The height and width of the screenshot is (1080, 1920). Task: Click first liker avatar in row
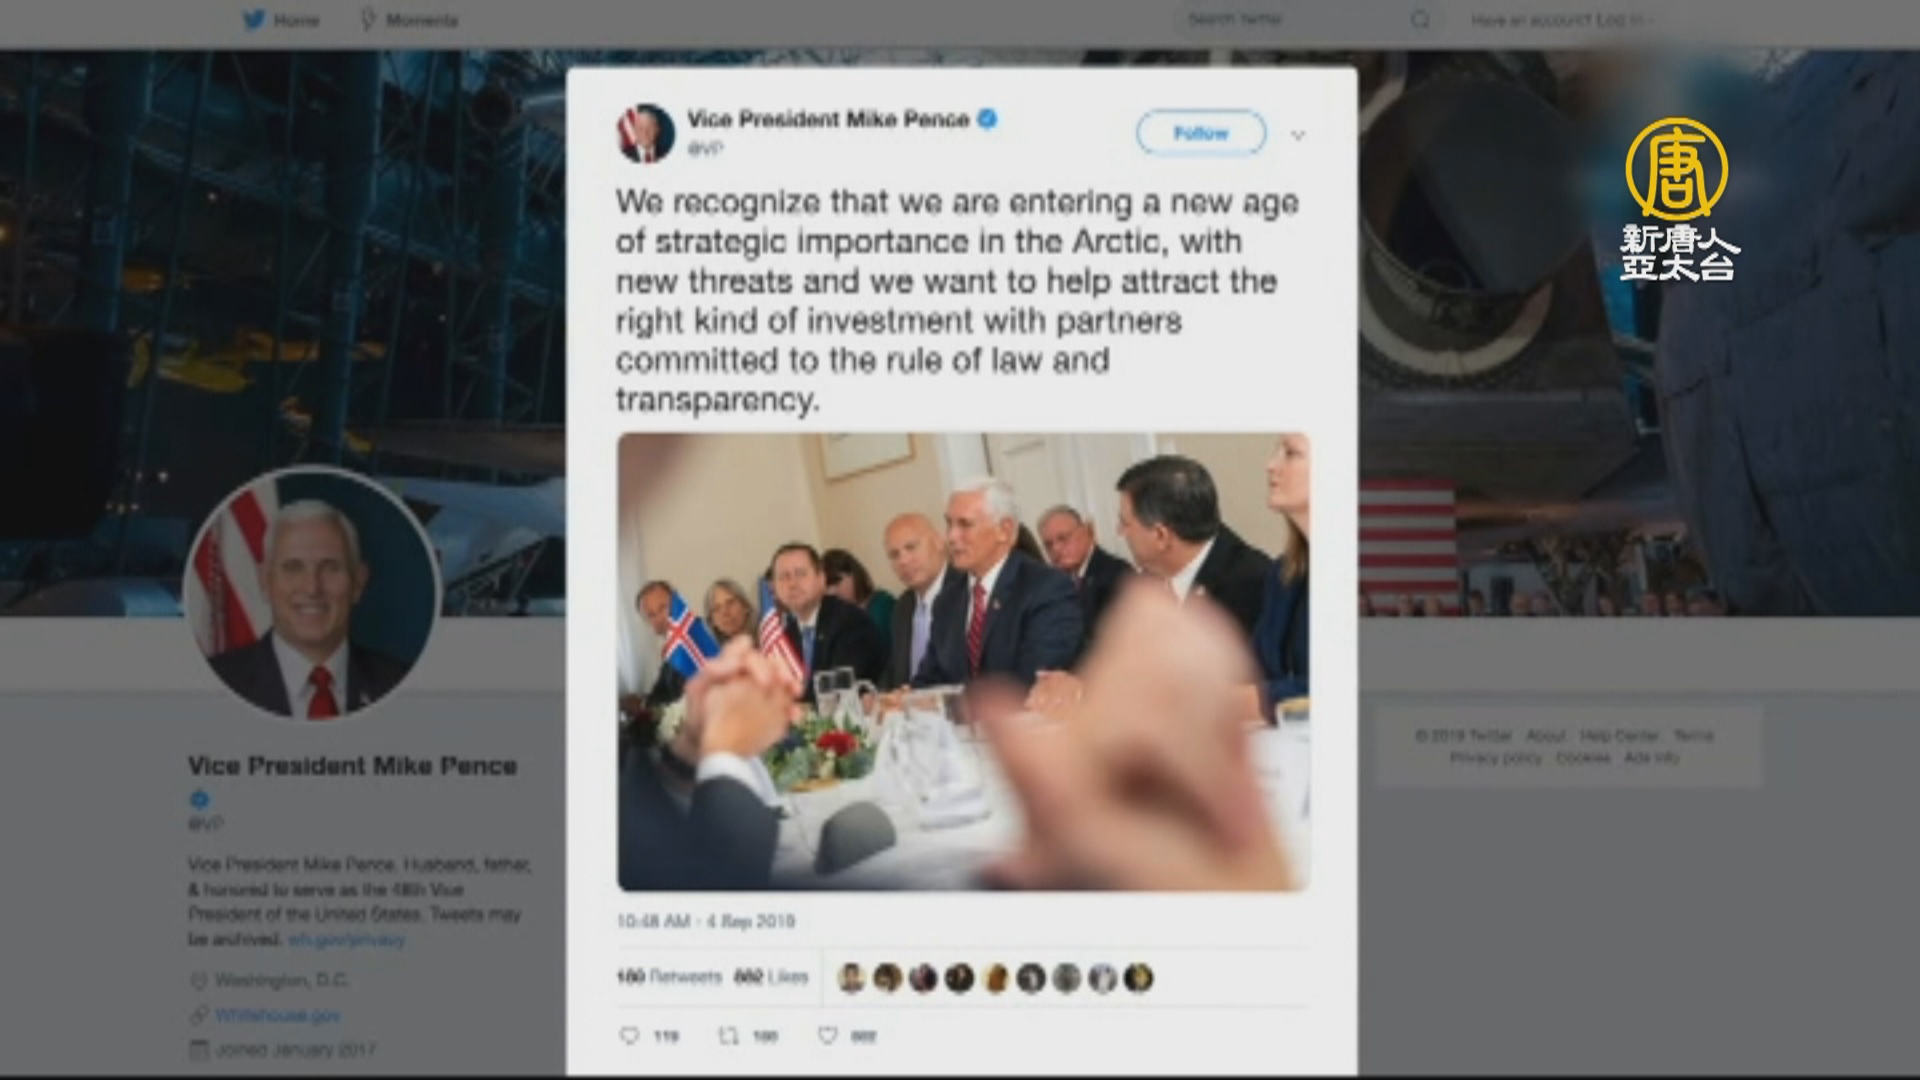[852, 978]
